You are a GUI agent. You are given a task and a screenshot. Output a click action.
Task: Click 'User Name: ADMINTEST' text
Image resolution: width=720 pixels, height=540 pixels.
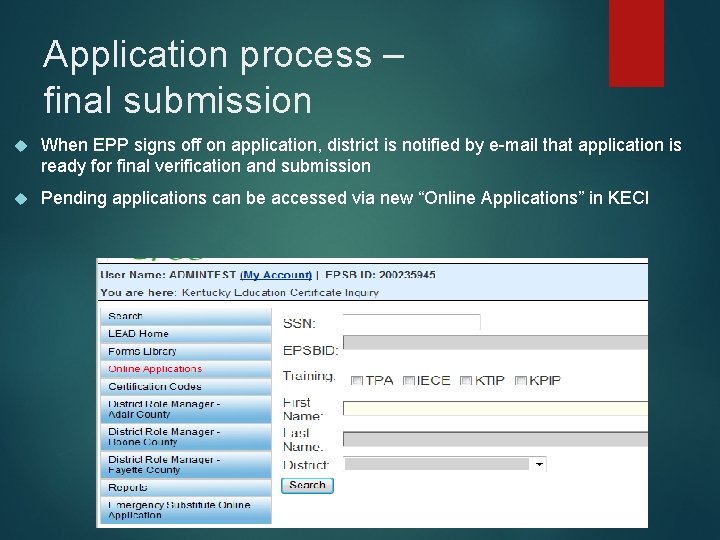coord(168,275)
